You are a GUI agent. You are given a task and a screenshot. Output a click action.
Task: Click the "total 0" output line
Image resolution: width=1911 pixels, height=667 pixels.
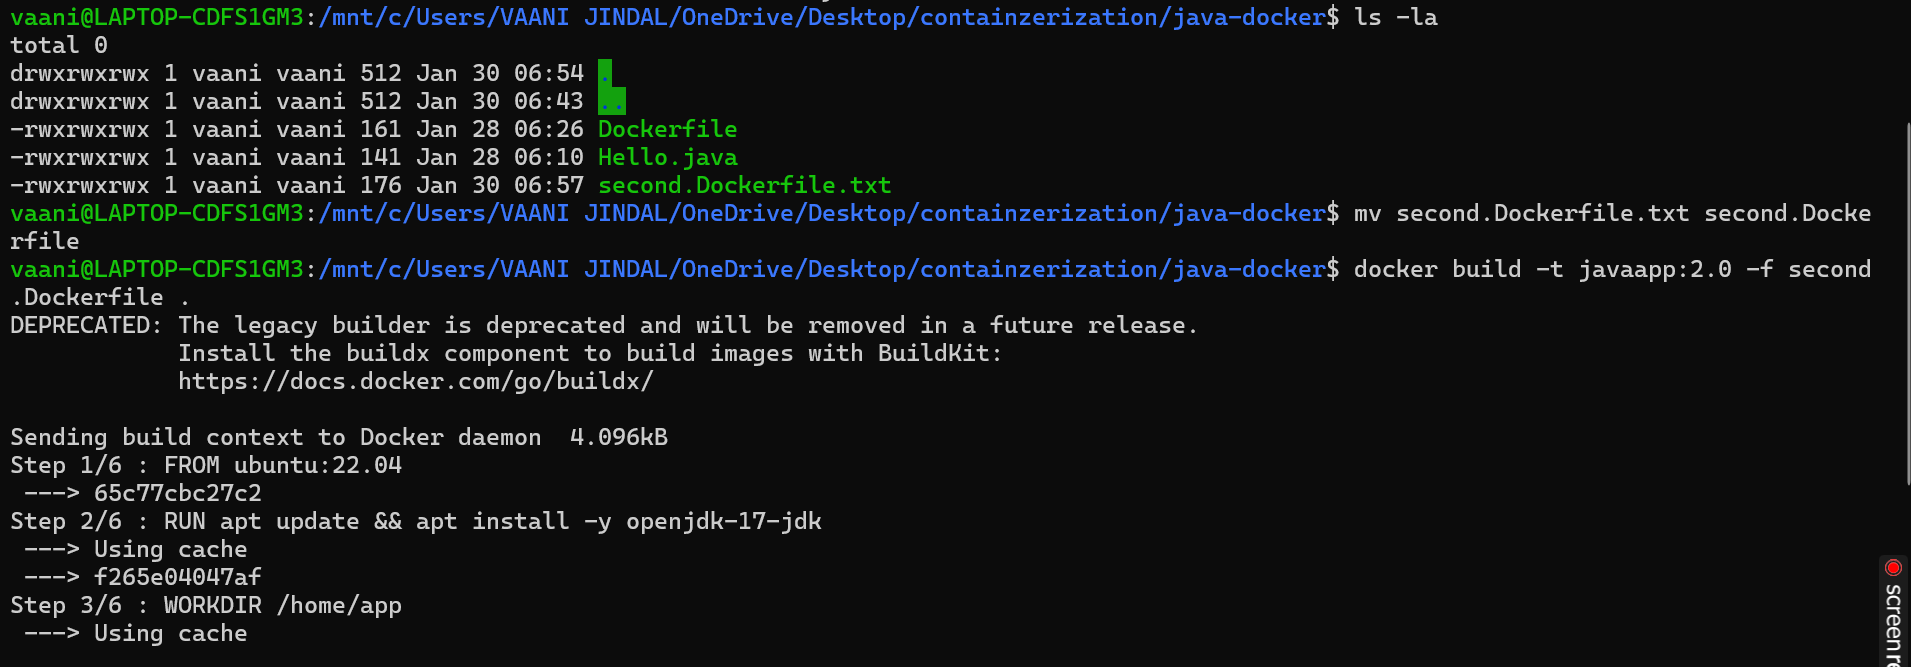tap(58, 45)
